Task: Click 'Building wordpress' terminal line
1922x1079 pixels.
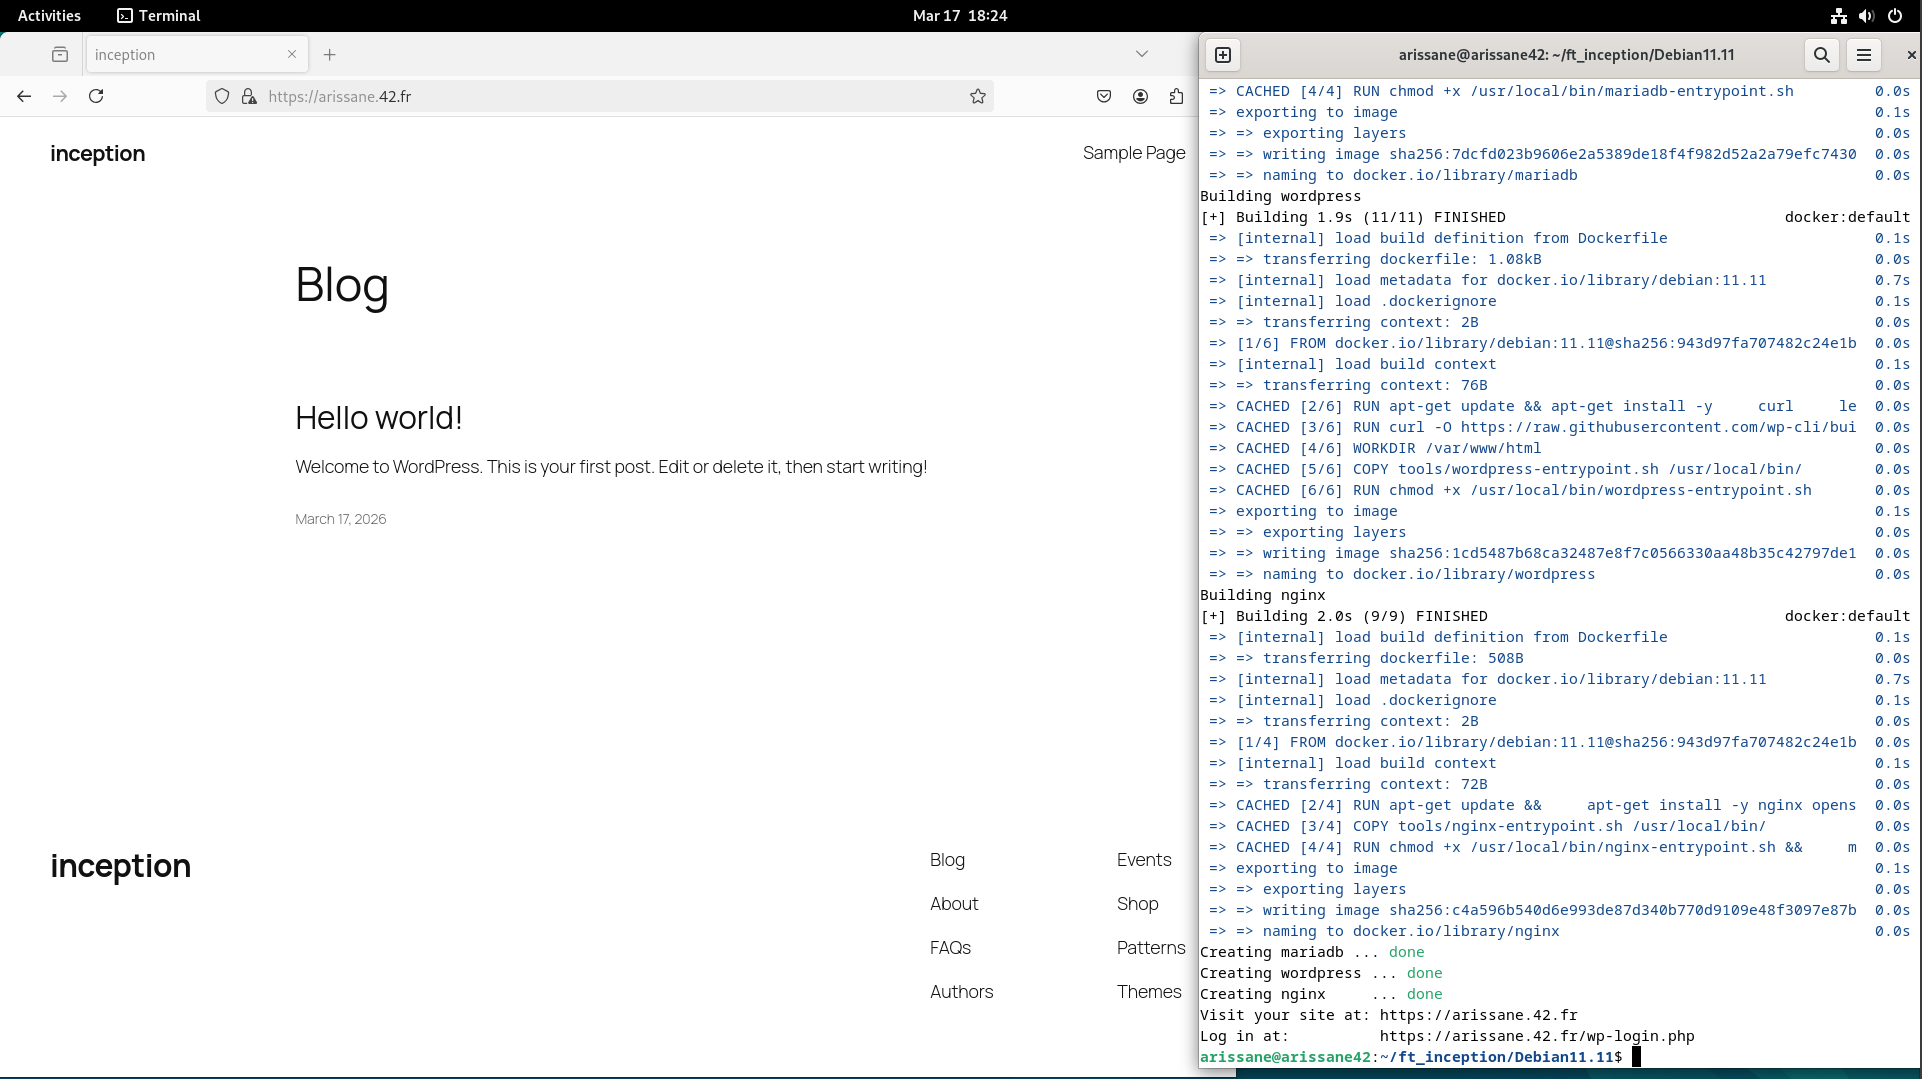Action: coord(1280,196)
